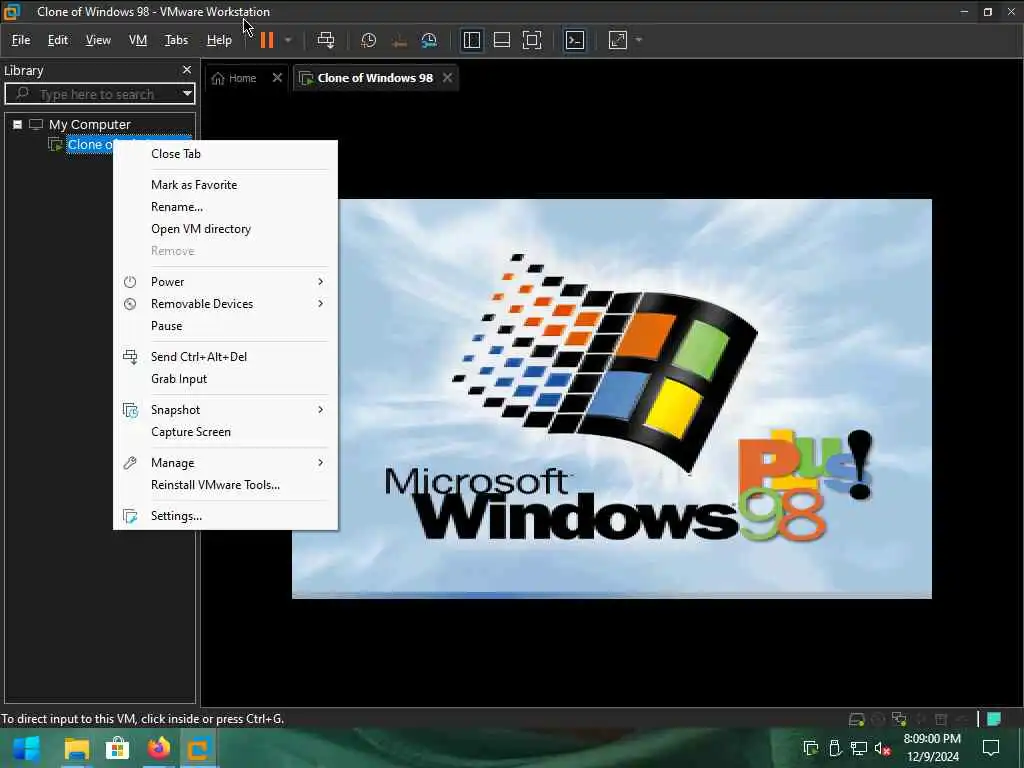Open File Explorer from the taskbar
This screenshot has height=768, width=1024.
click(x=76, y=748)
